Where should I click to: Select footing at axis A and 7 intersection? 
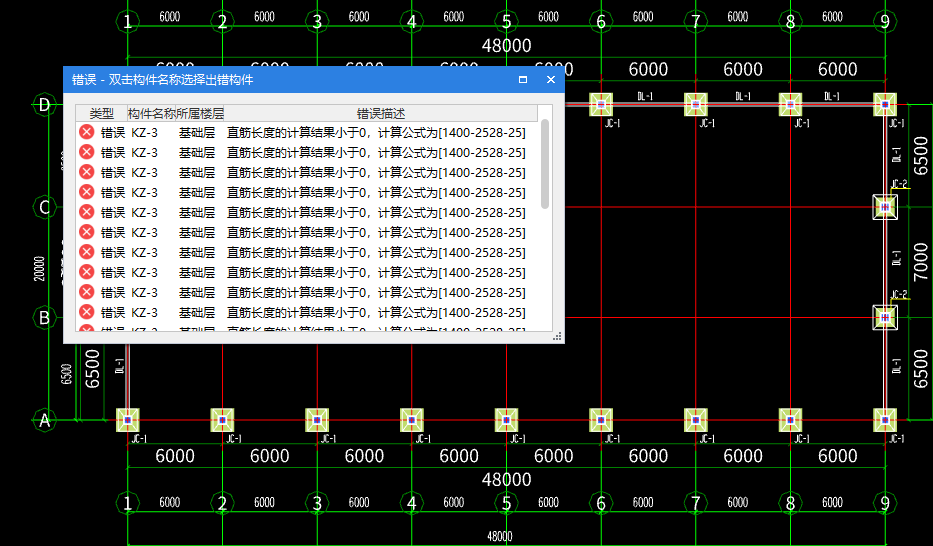tap(696, 420)
